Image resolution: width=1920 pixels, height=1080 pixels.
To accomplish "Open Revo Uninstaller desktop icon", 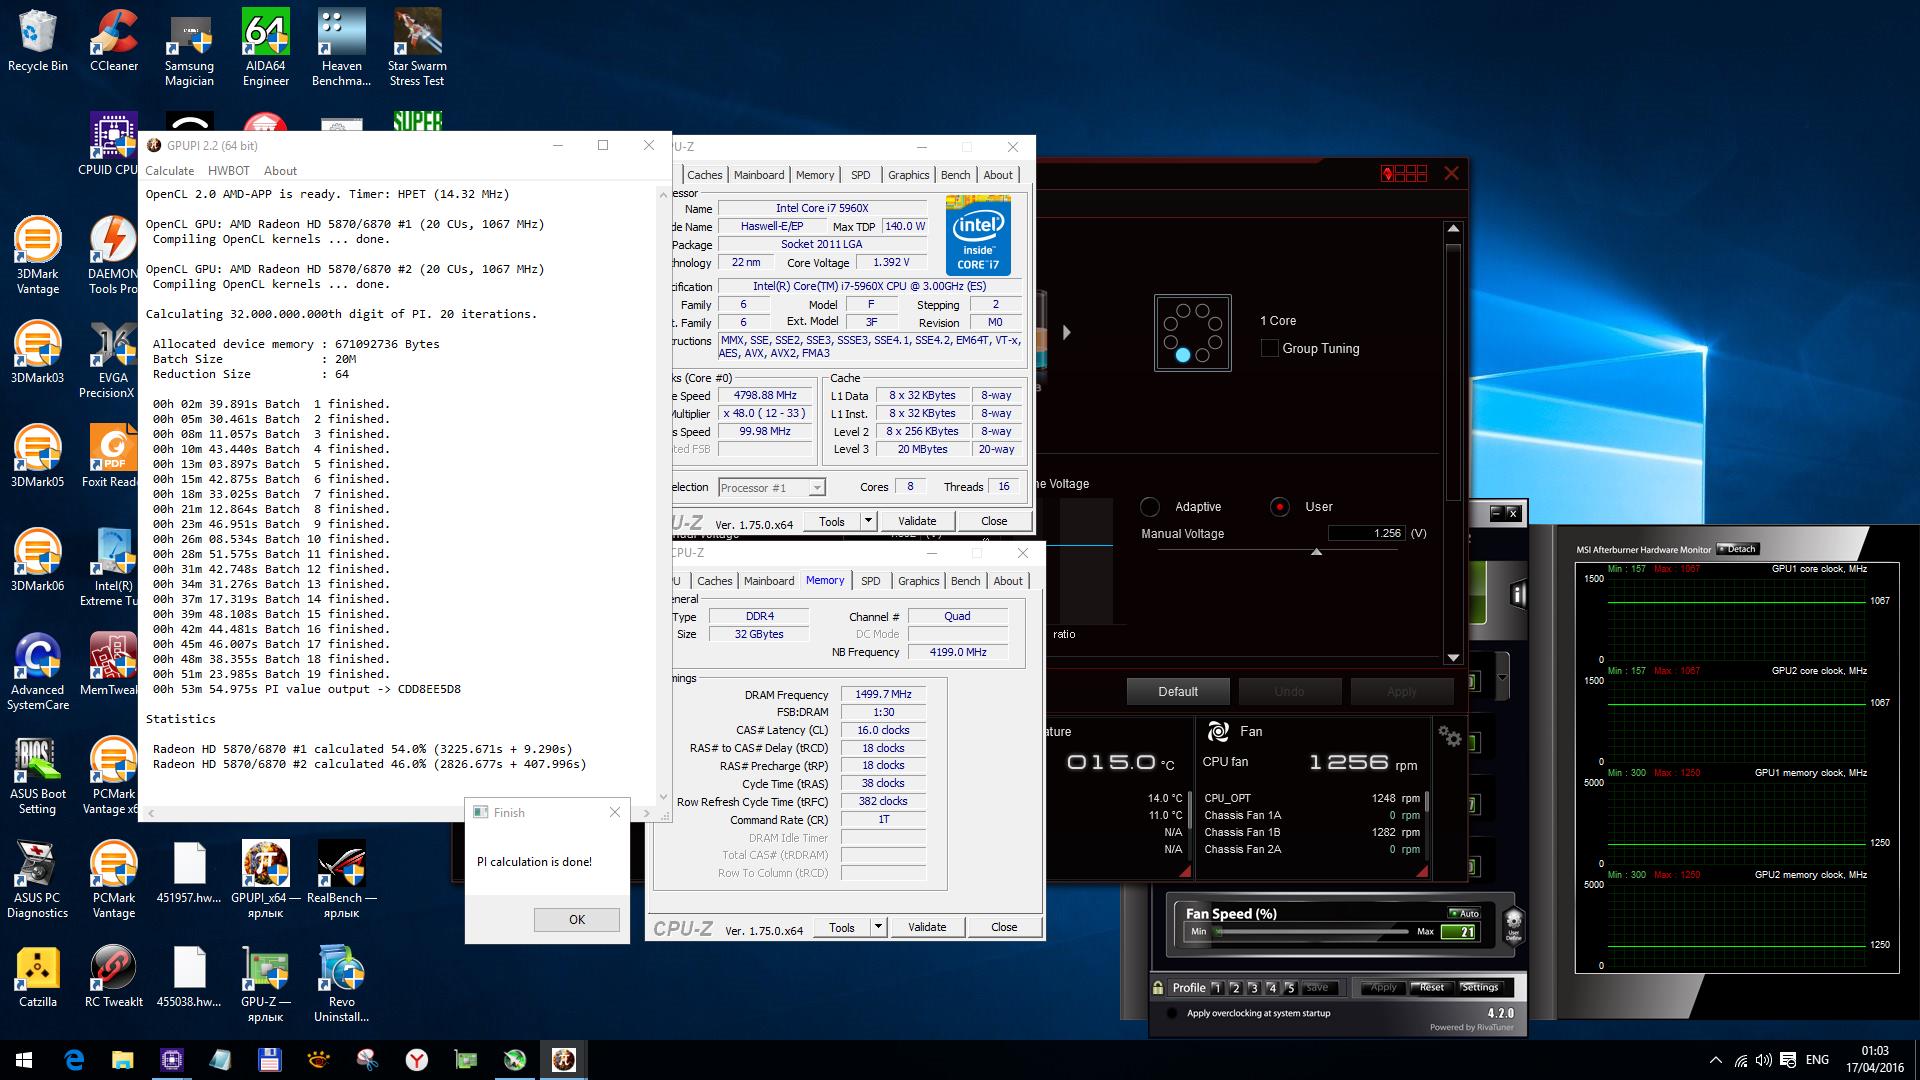I will click(x=341, y=983).
